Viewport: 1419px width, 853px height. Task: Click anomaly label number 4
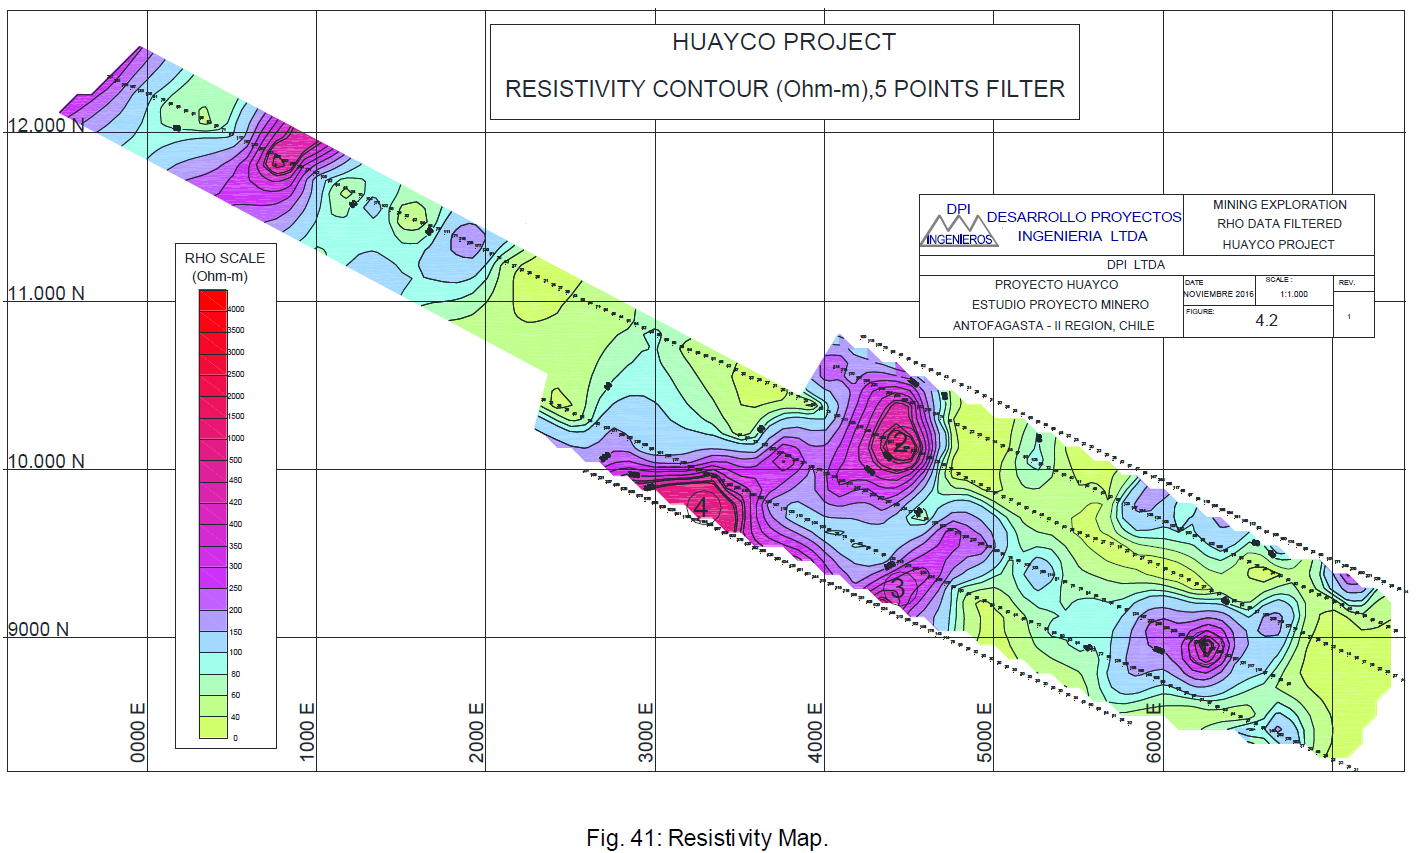701,508
